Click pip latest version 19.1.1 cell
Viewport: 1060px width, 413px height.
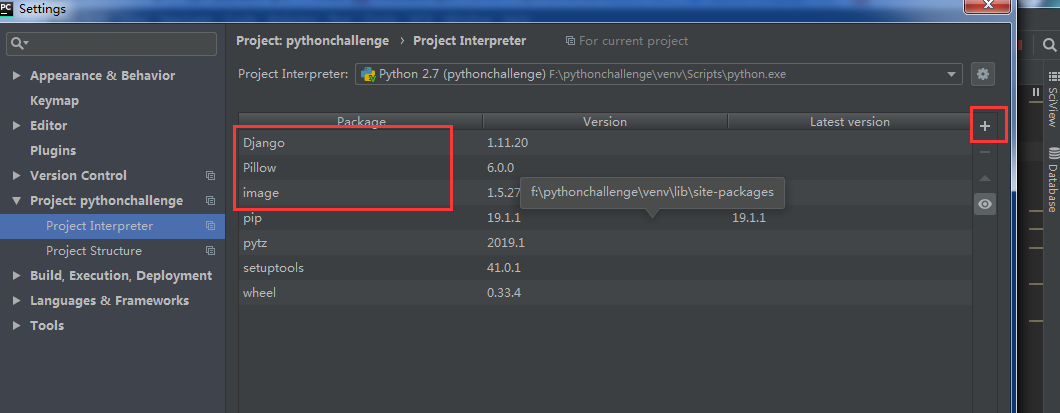pyautogui.click(x=748, y=218)
